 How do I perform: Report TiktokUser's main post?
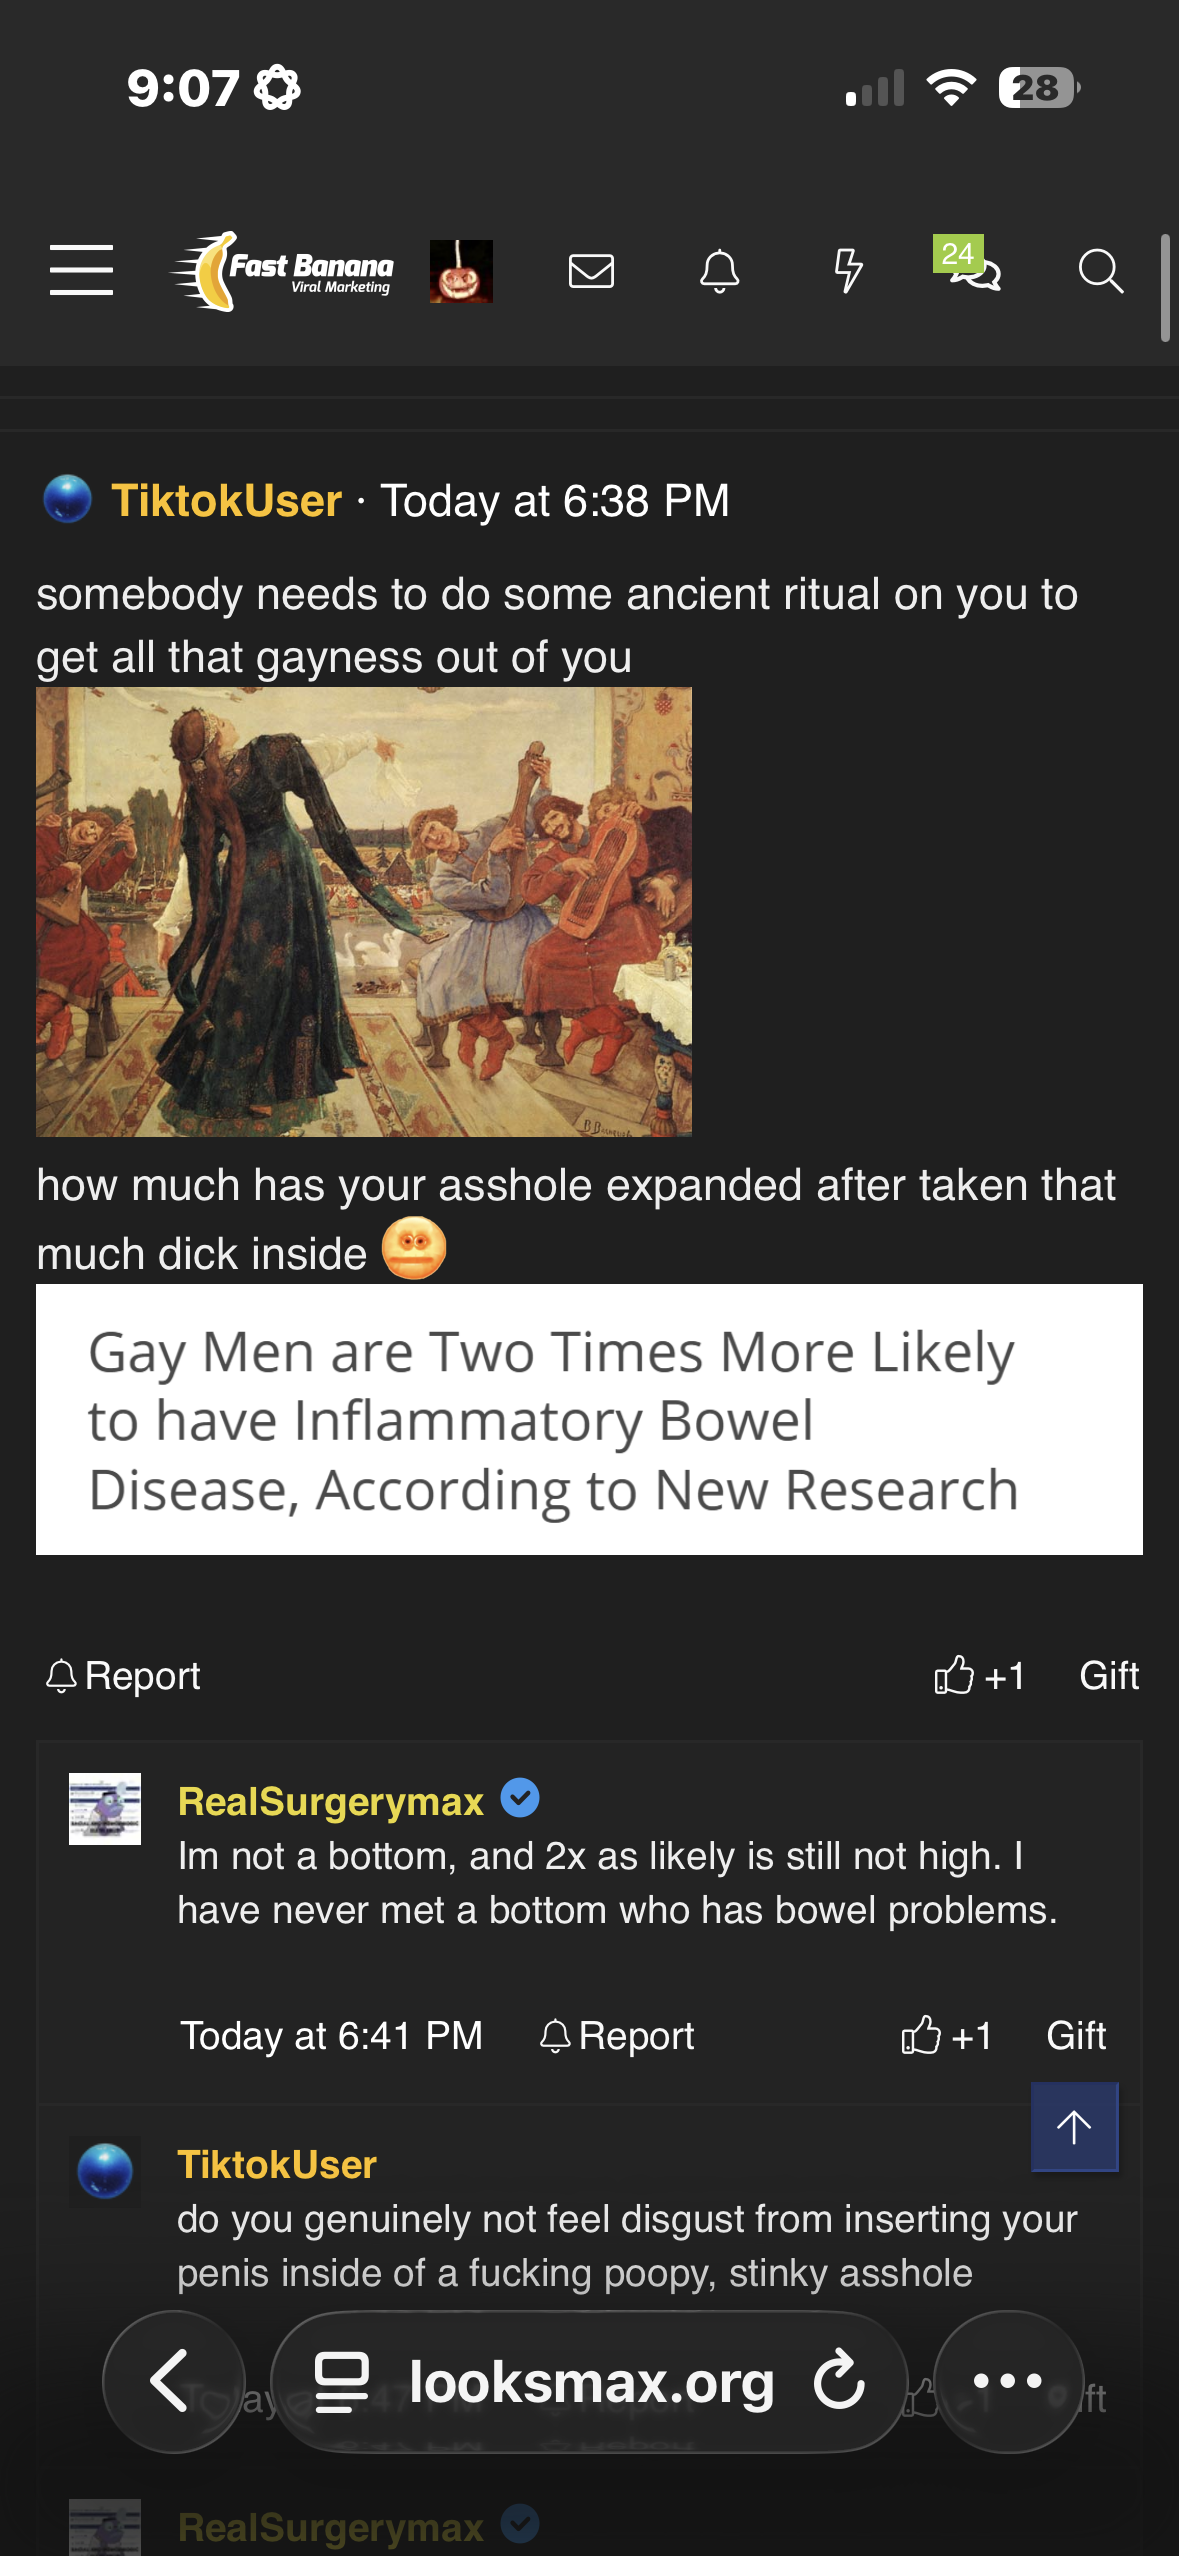pos(123,1675)
